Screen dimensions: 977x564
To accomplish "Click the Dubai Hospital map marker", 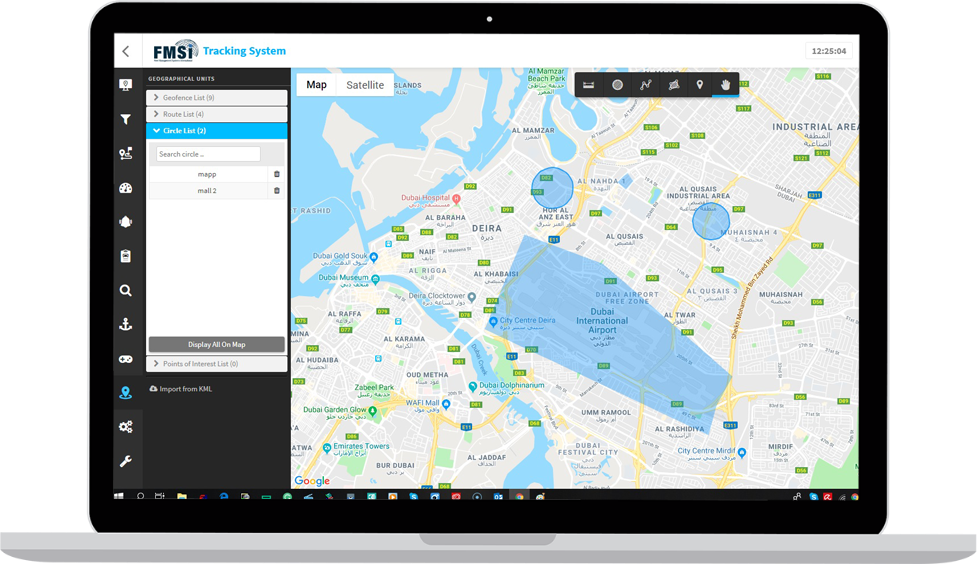I will coord(457,199).
